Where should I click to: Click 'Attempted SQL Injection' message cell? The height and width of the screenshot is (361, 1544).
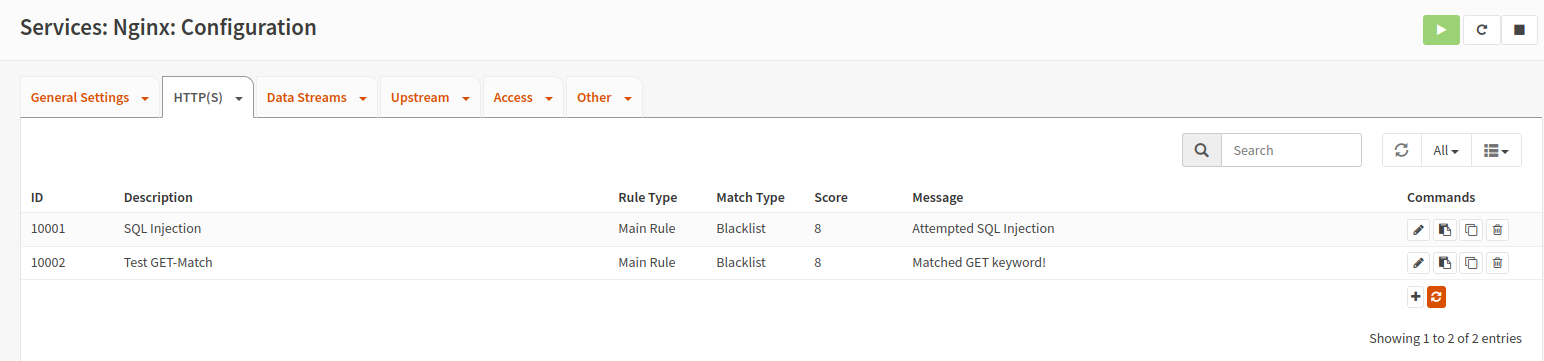coord(983,229)
